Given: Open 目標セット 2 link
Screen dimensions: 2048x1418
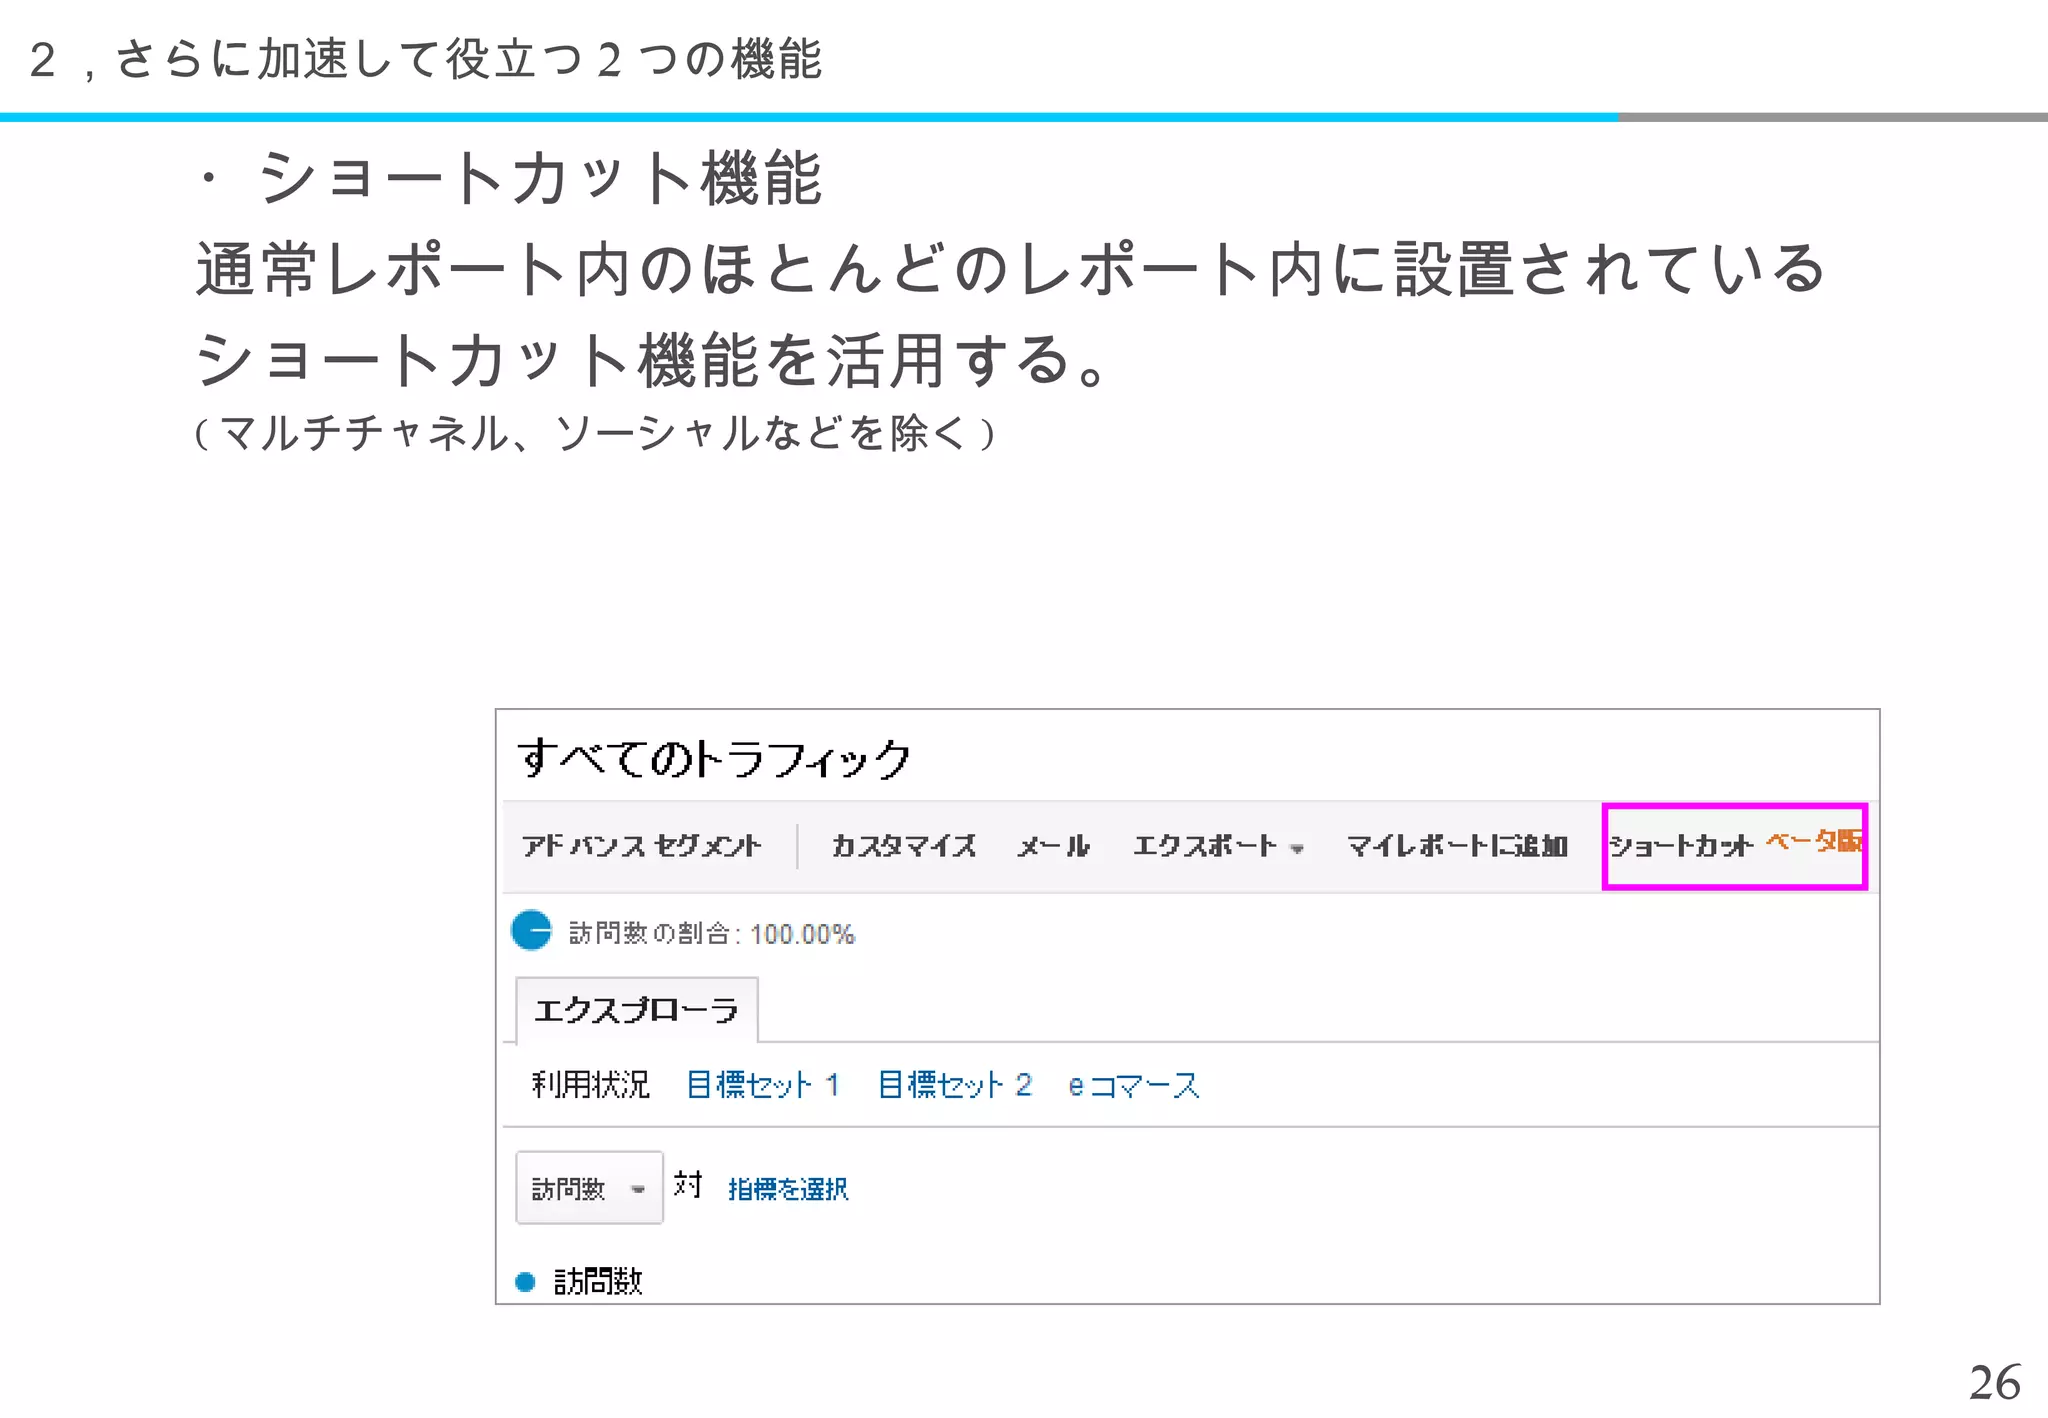Looking at the screenshot, I should (954, 1084).
